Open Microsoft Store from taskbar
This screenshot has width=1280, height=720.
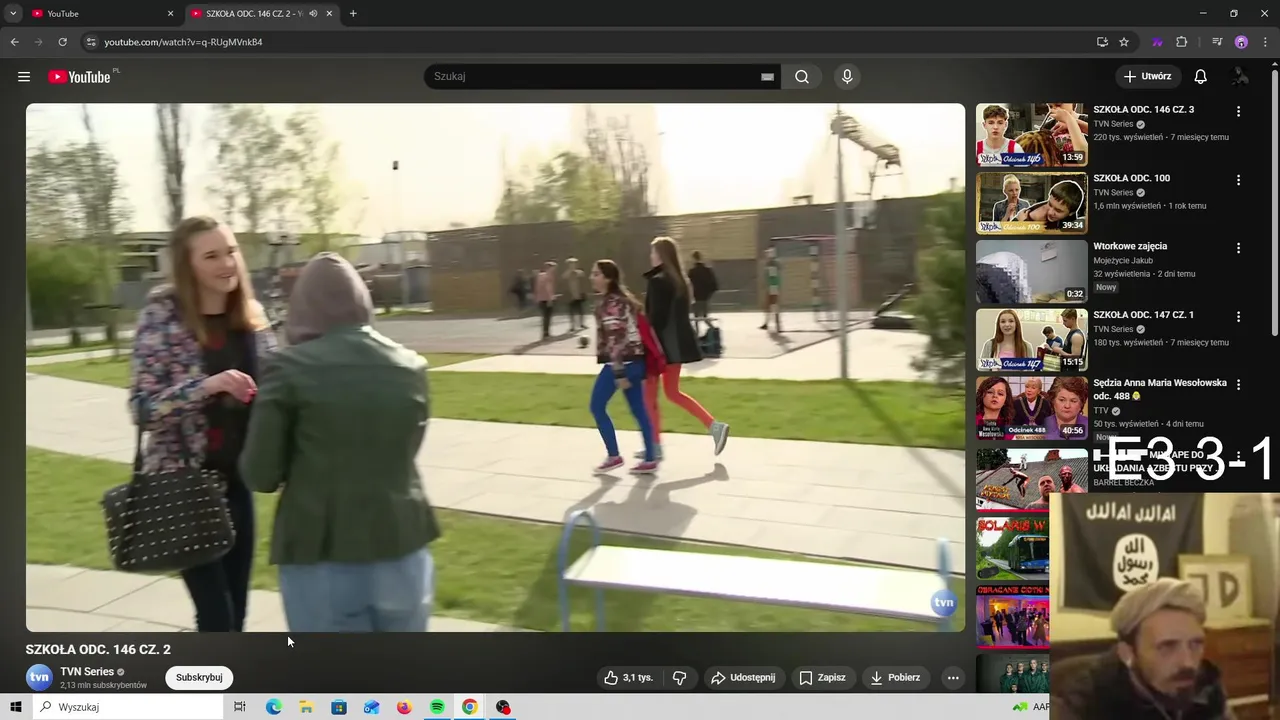pos(339,707)
